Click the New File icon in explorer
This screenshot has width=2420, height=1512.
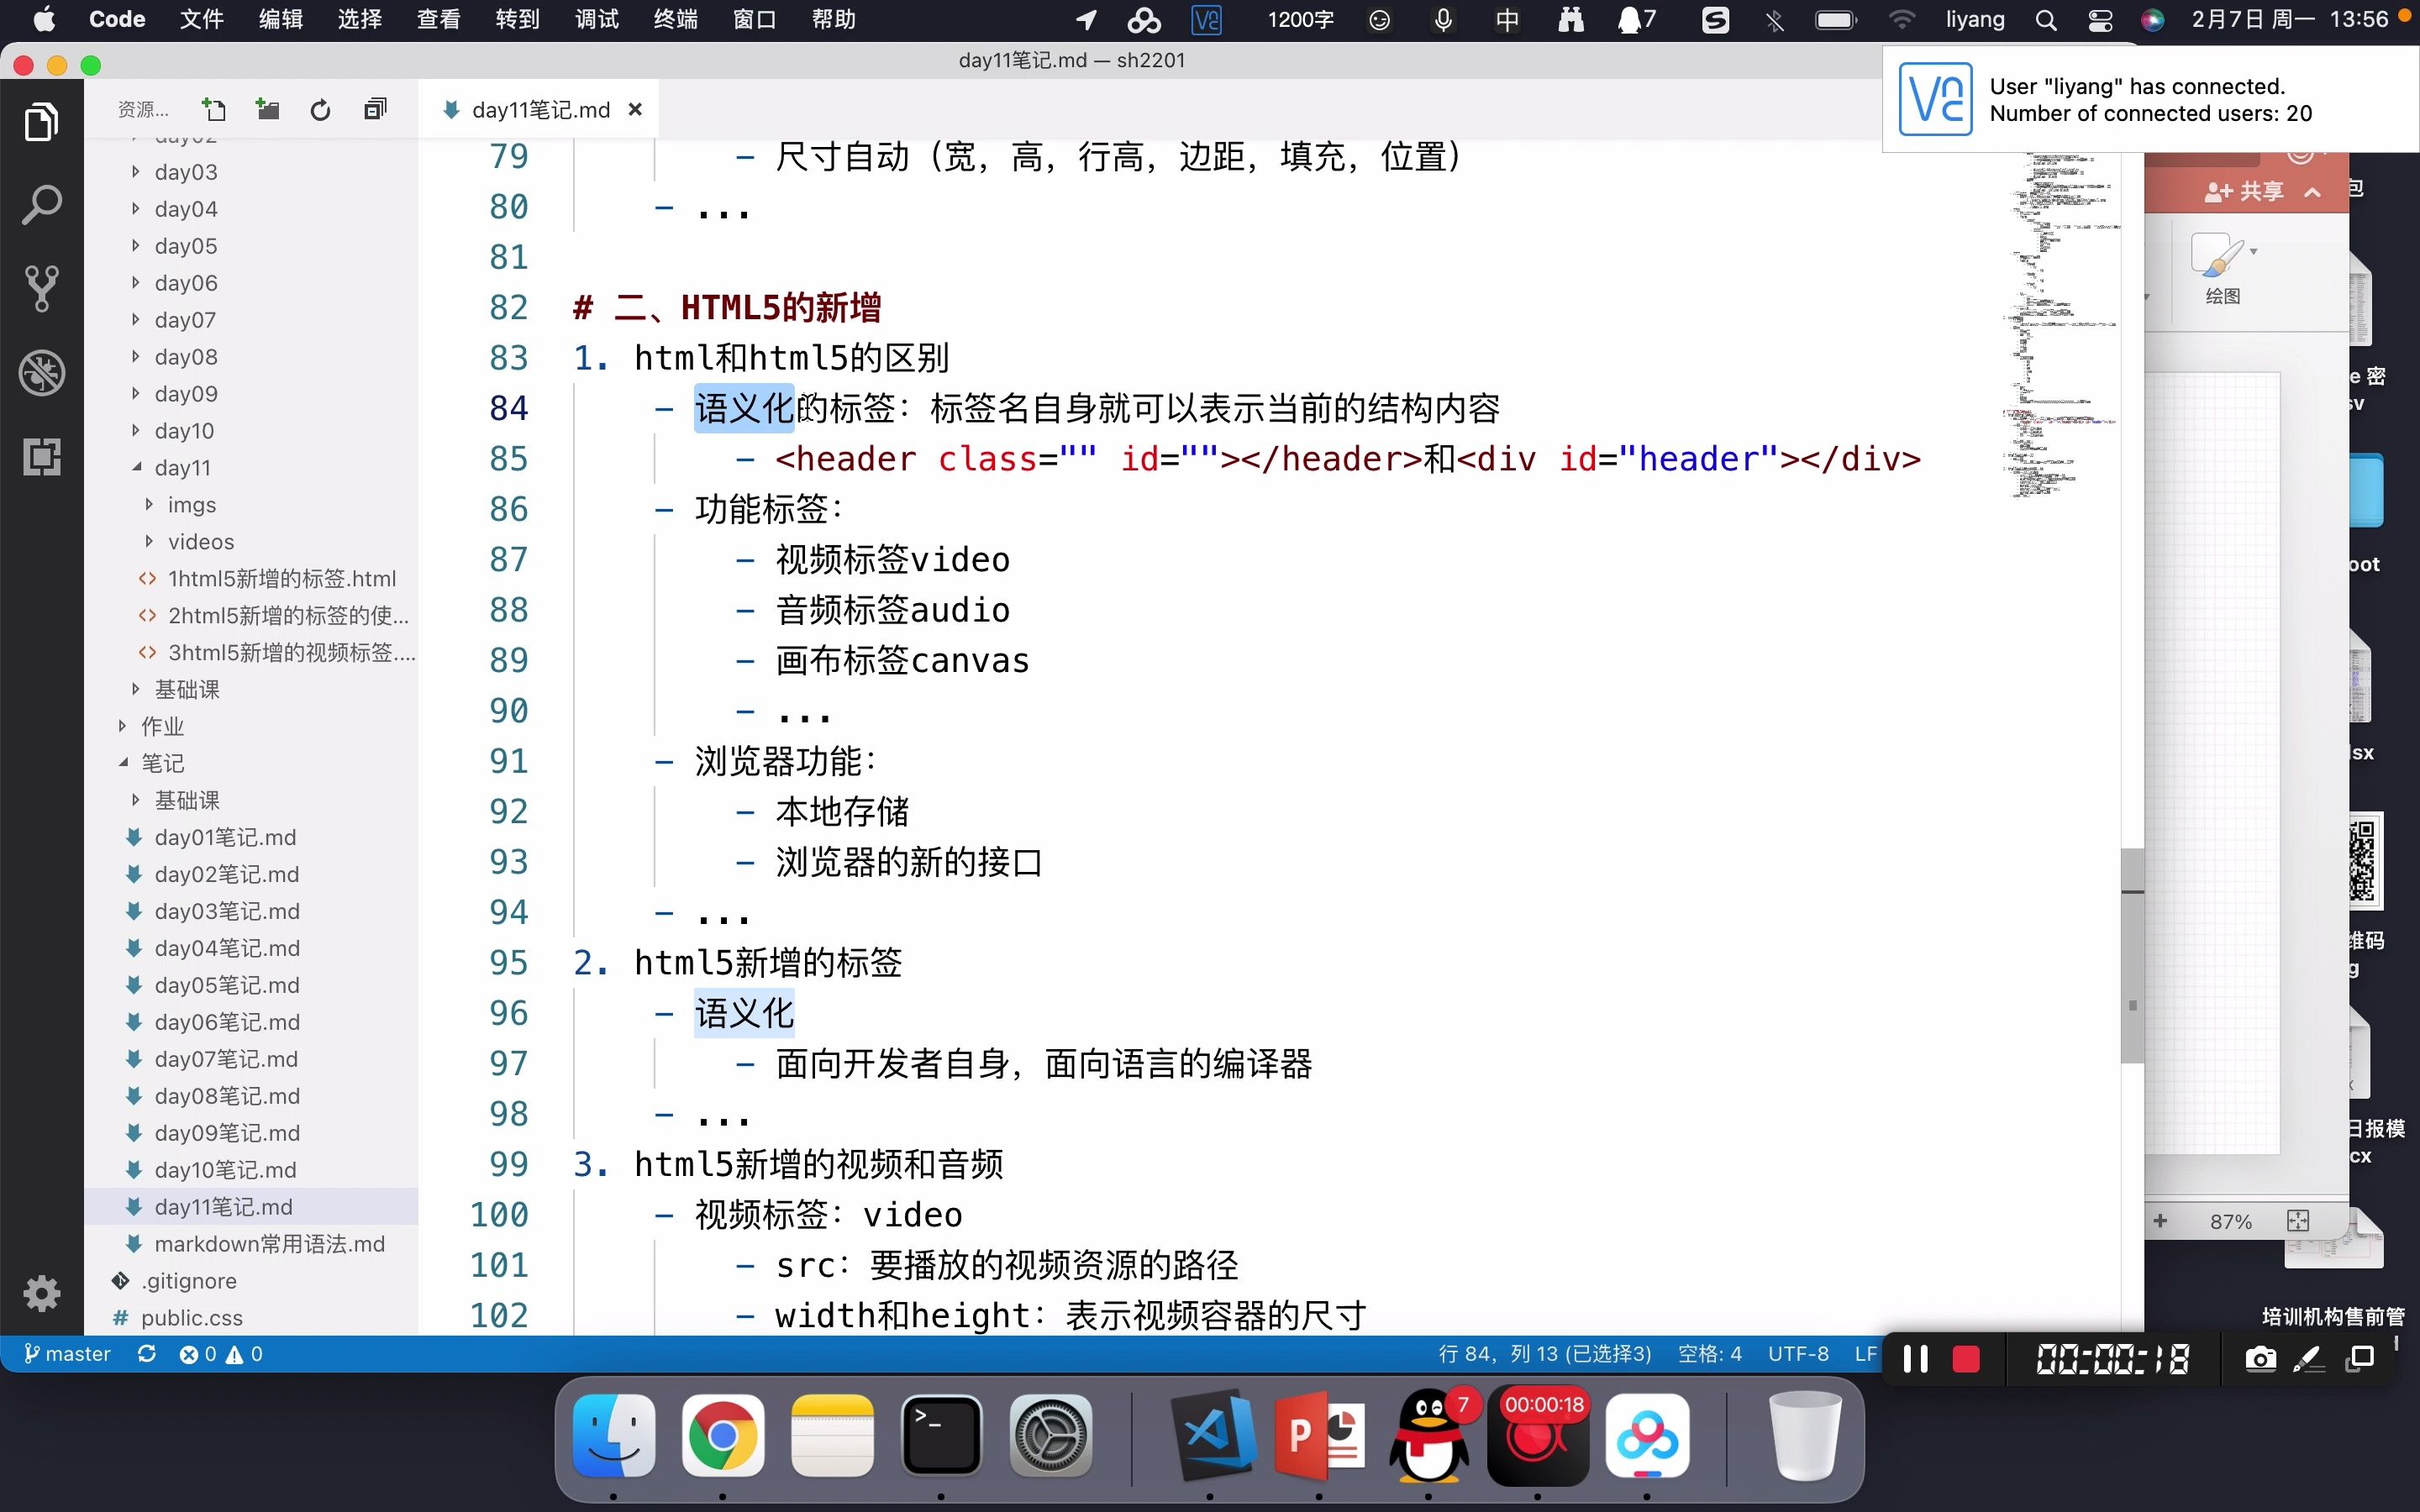[x=214, y=109]
